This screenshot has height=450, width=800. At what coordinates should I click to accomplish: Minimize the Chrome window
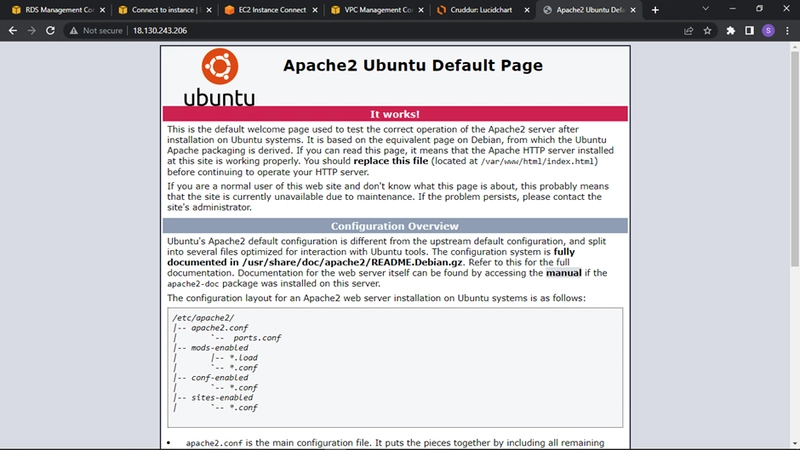pyautogui.click(x=732, y=9)
